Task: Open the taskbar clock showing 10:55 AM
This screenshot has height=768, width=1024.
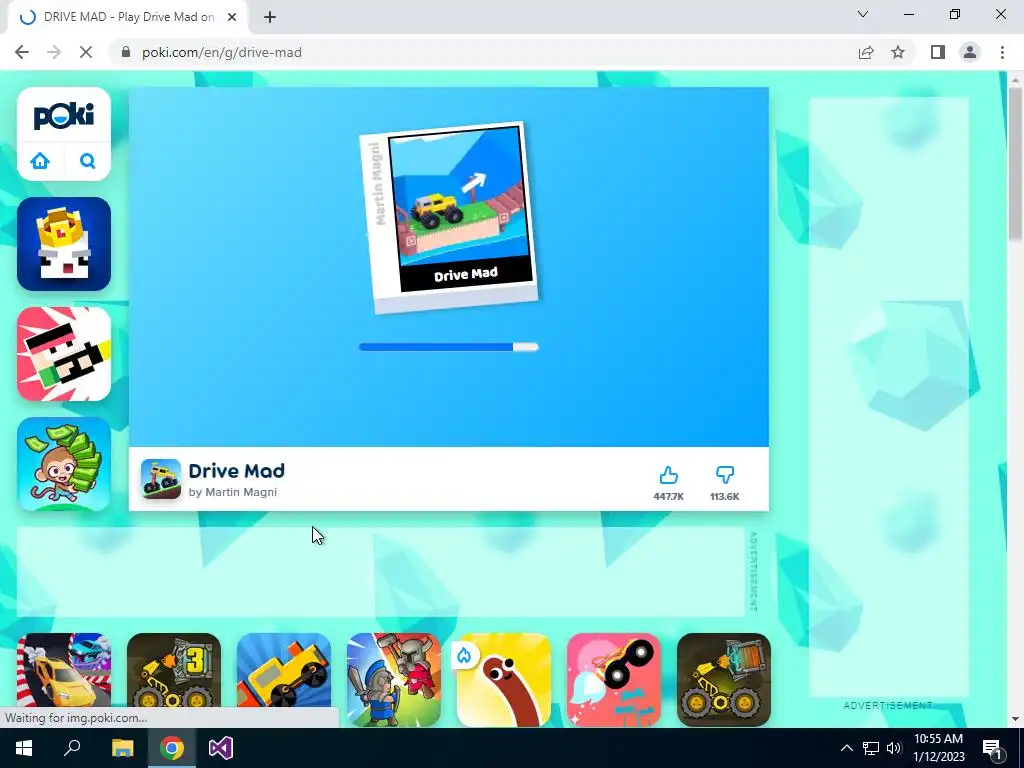Action: pyautogui.click(x=938, y=748)
